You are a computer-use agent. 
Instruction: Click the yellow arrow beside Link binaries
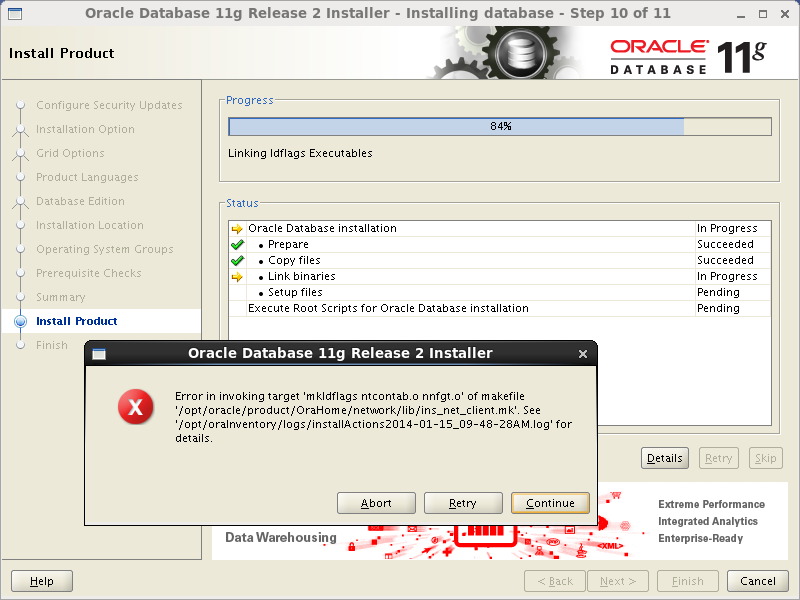pos(239,276)
